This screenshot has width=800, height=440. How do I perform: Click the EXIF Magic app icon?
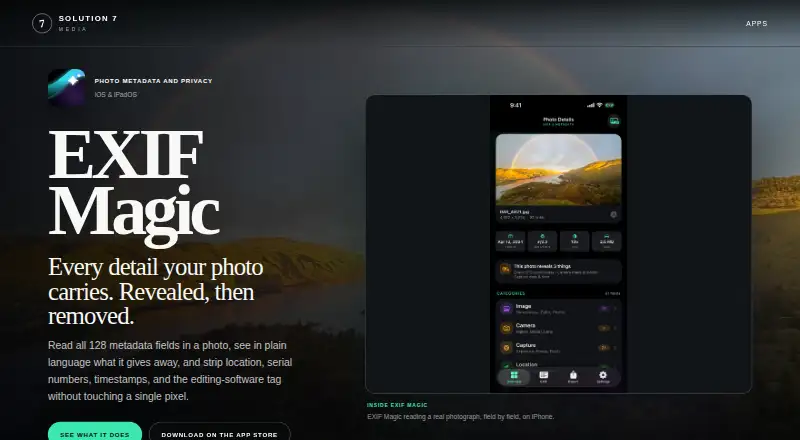(66, 87)
